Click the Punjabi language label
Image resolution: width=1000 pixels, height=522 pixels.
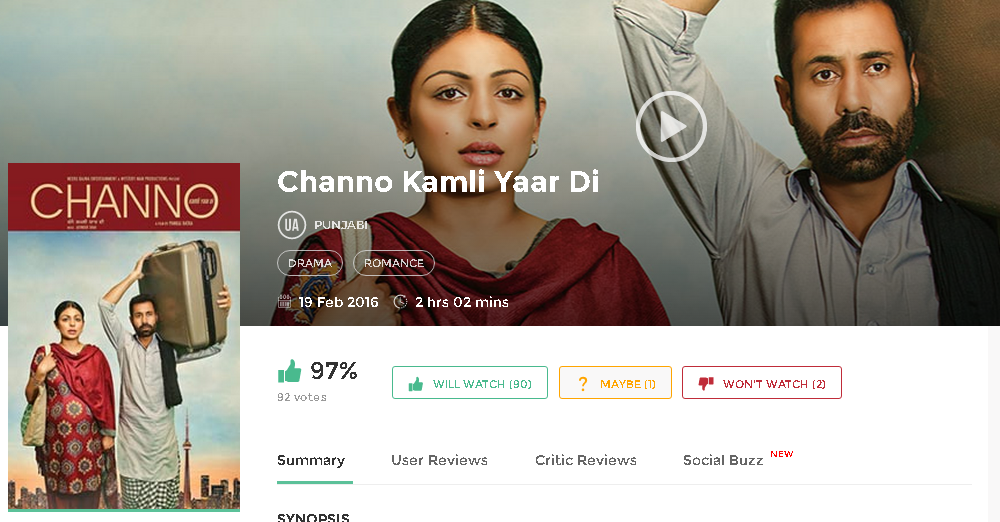click(x=341, y=225)
